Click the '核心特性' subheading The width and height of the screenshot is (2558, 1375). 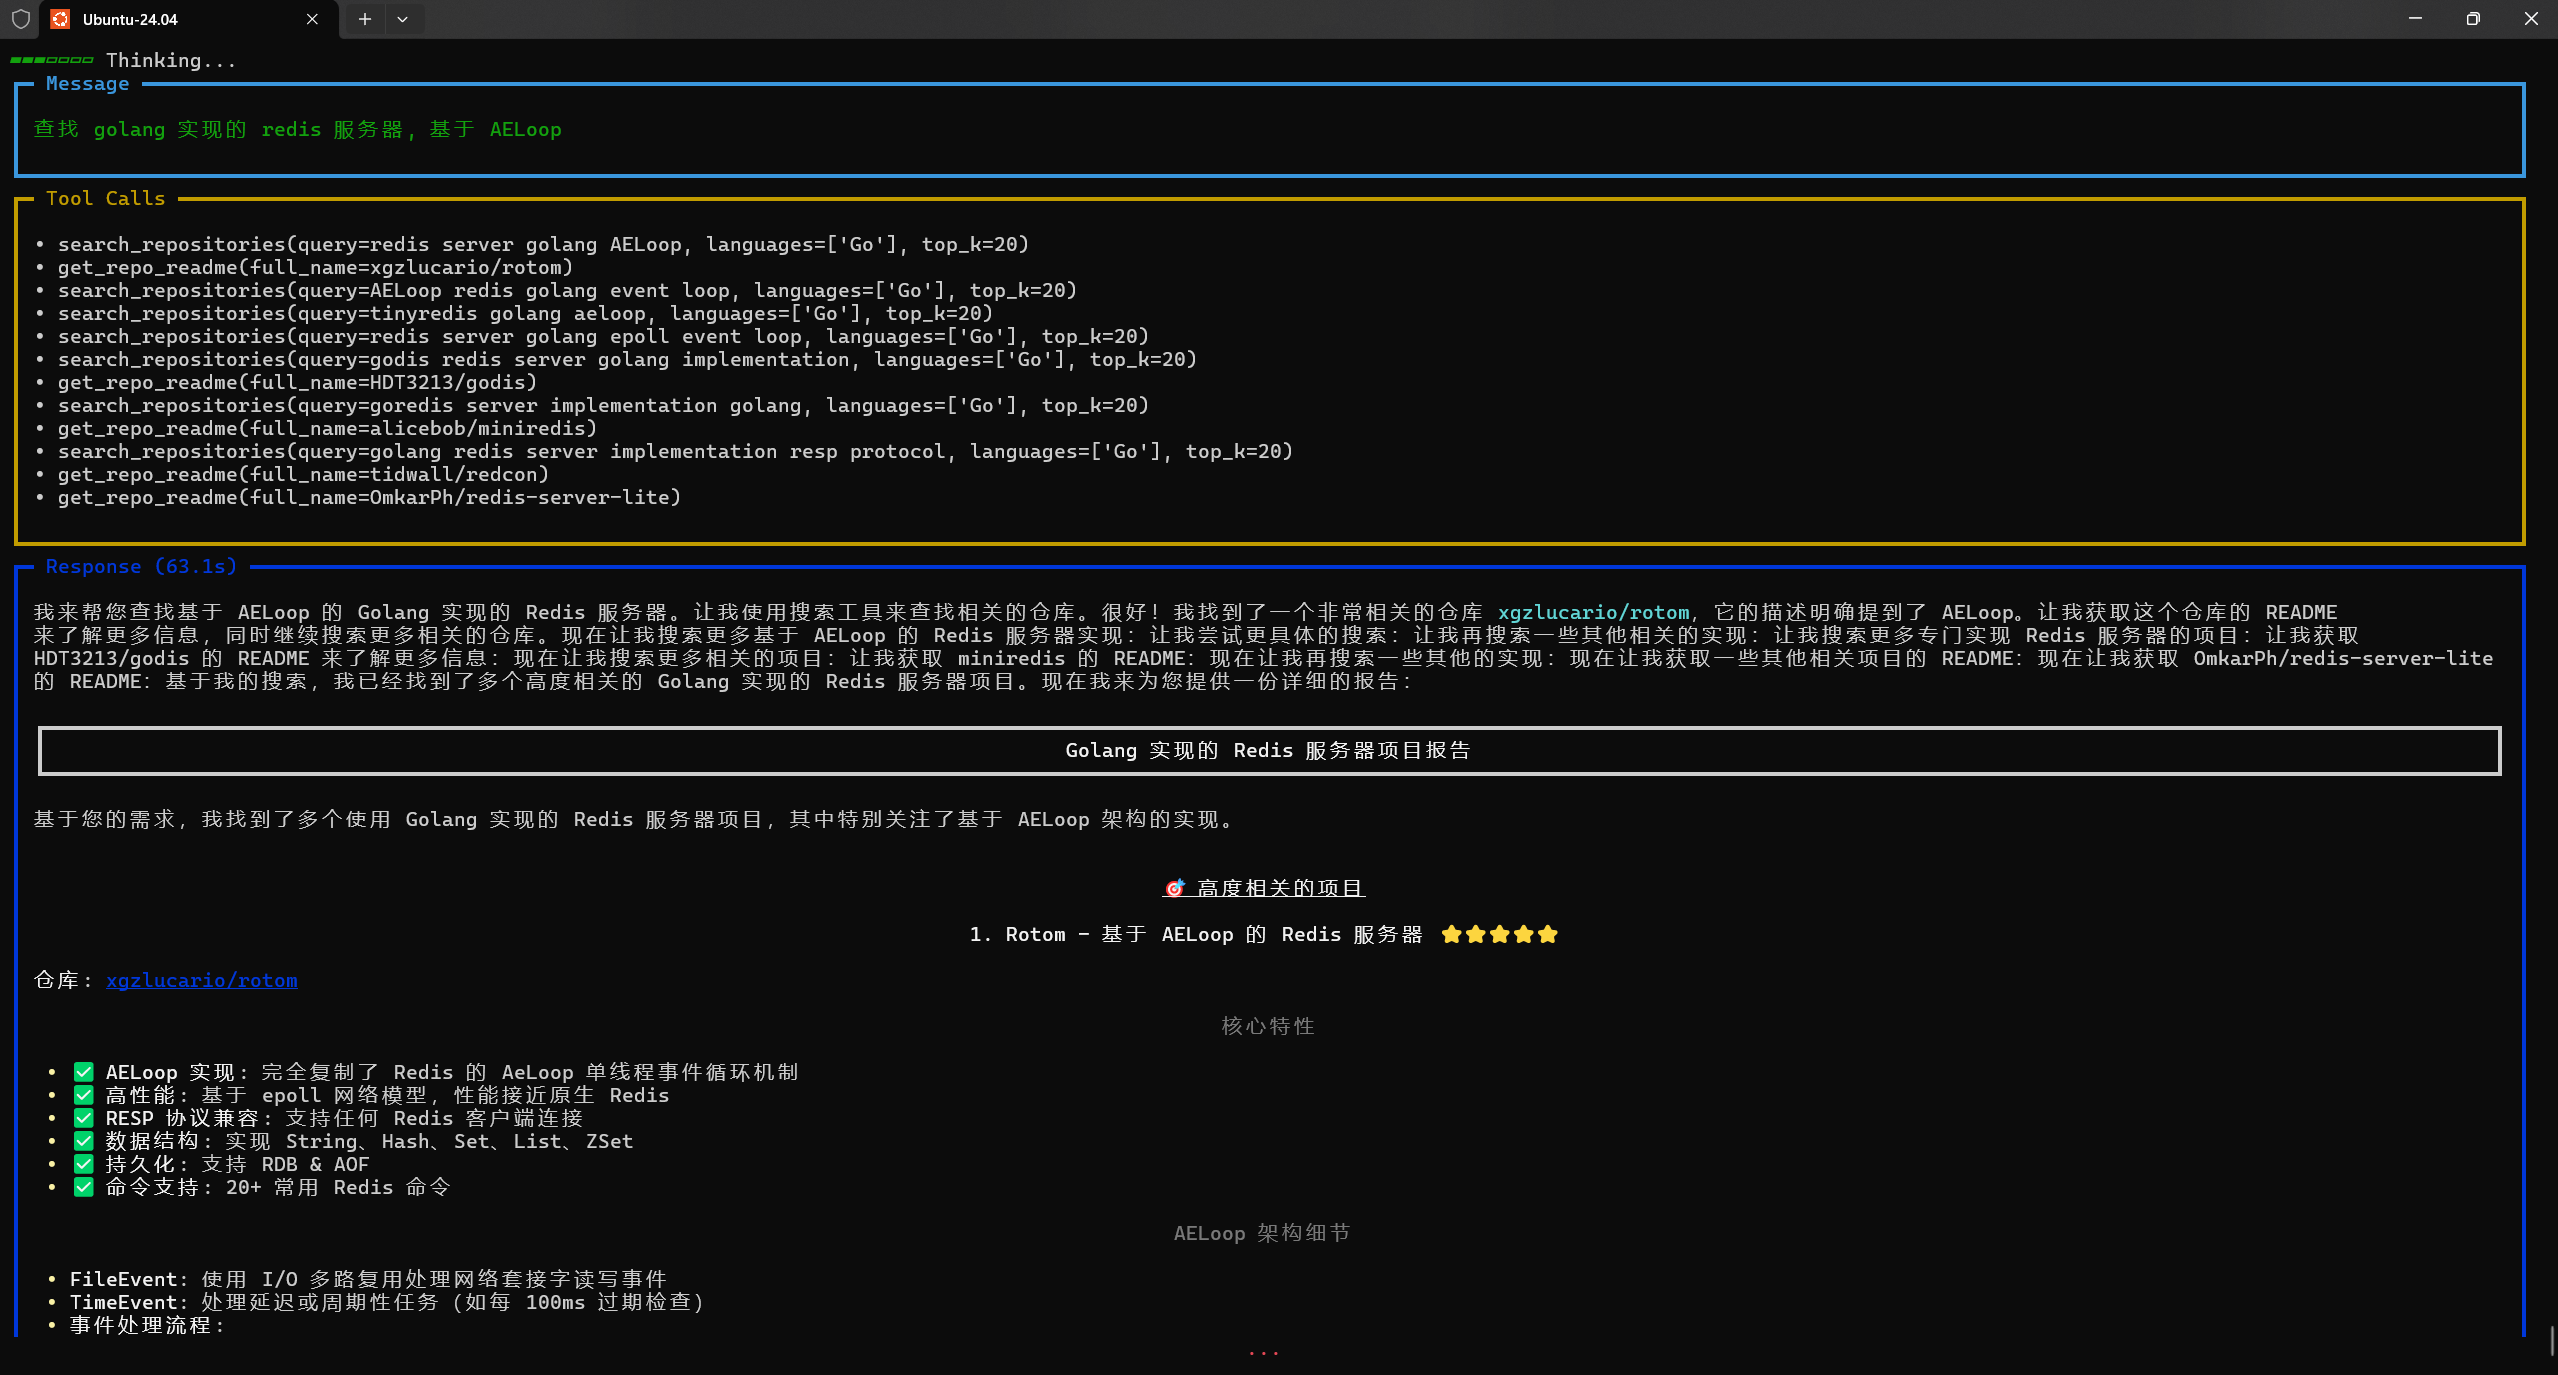tap(1268, 1027)
